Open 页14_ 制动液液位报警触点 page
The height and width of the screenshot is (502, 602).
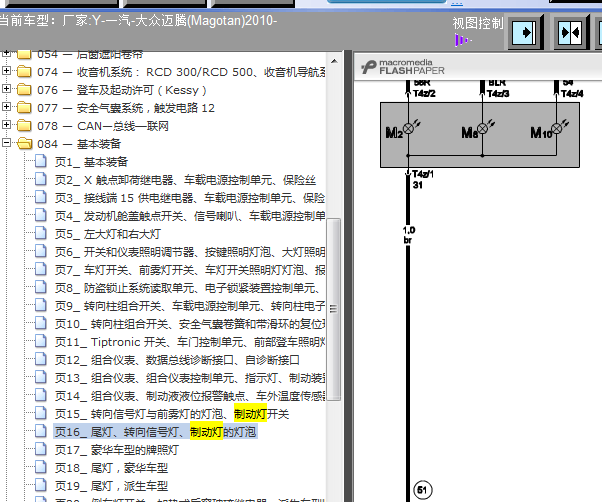coord(190,396)
